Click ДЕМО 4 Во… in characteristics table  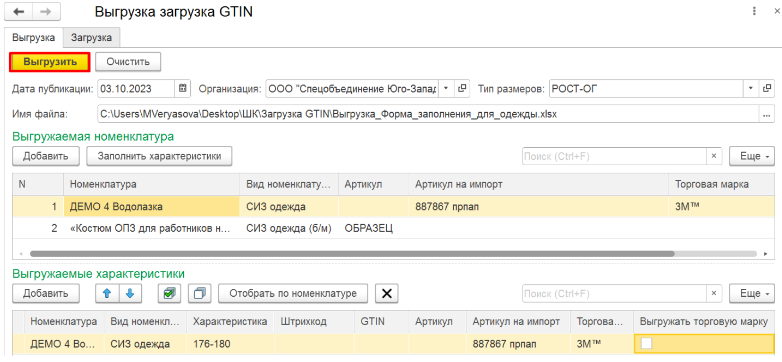(x=64, y=344)
